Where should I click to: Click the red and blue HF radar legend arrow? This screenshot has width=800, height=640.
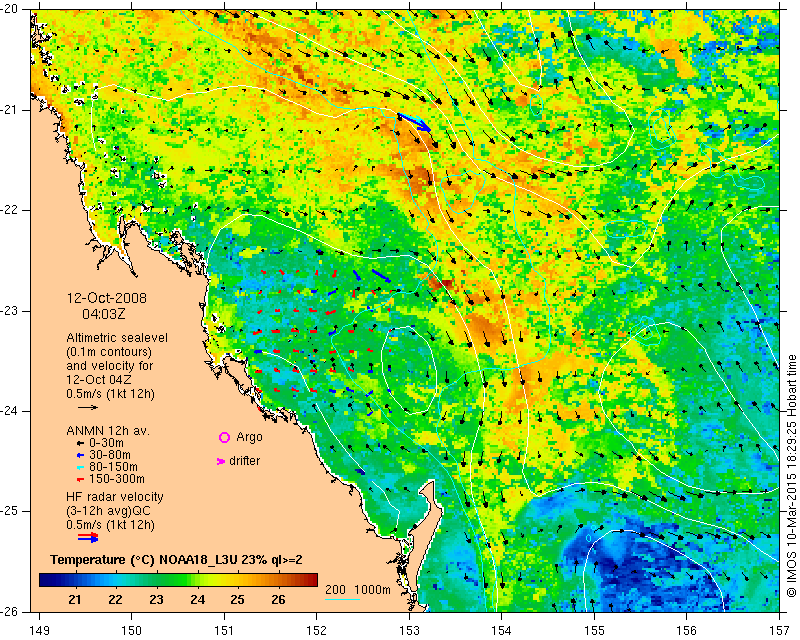pyautogui.click(x=88, y=538)
